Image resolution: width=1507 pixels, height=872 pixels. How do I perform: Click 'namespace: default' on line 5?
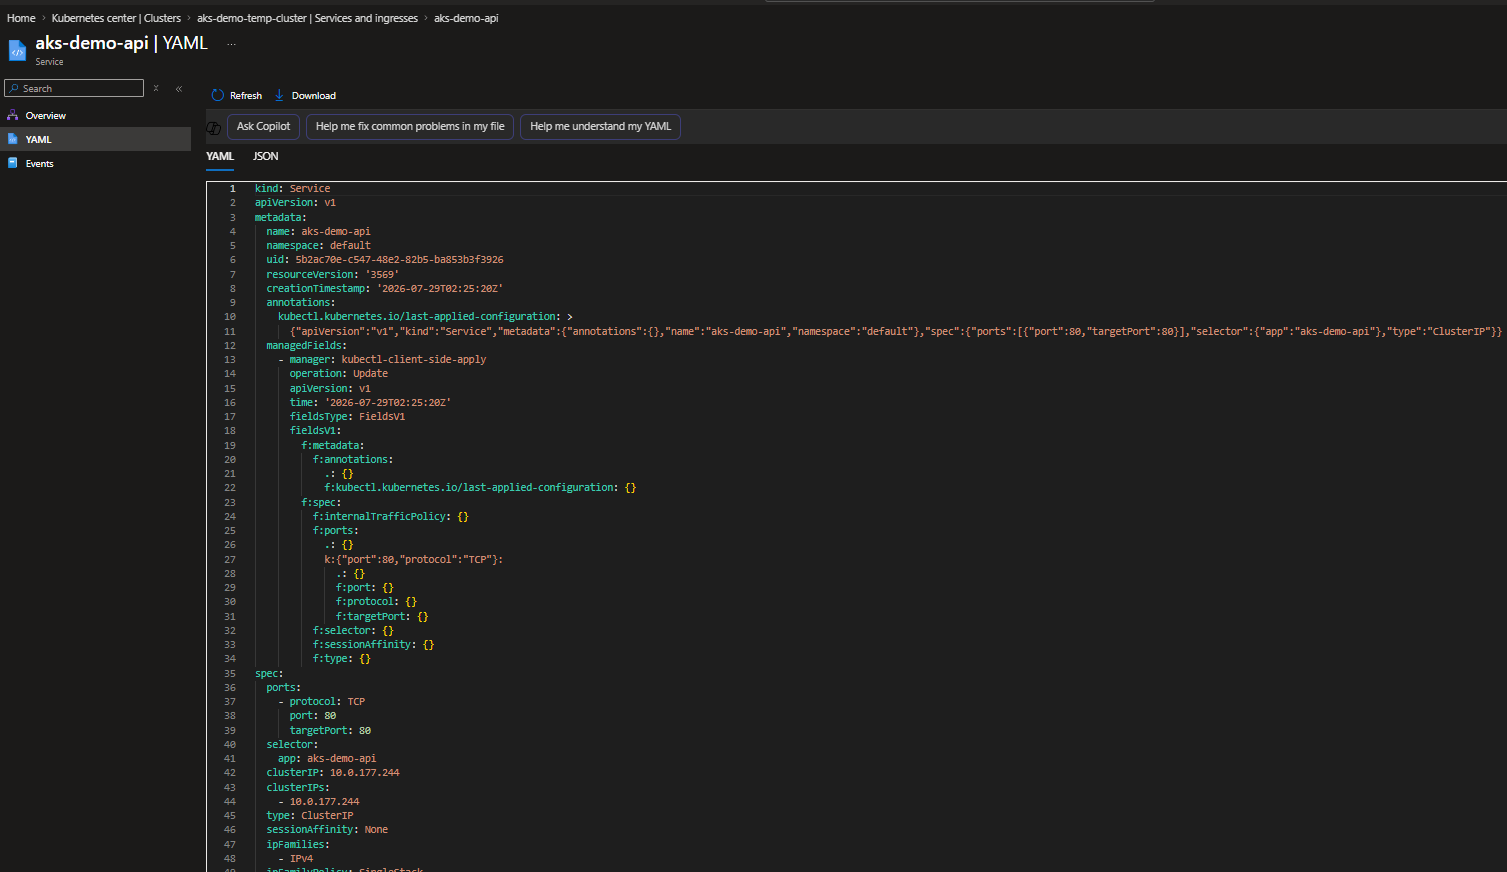click(318, 245)
